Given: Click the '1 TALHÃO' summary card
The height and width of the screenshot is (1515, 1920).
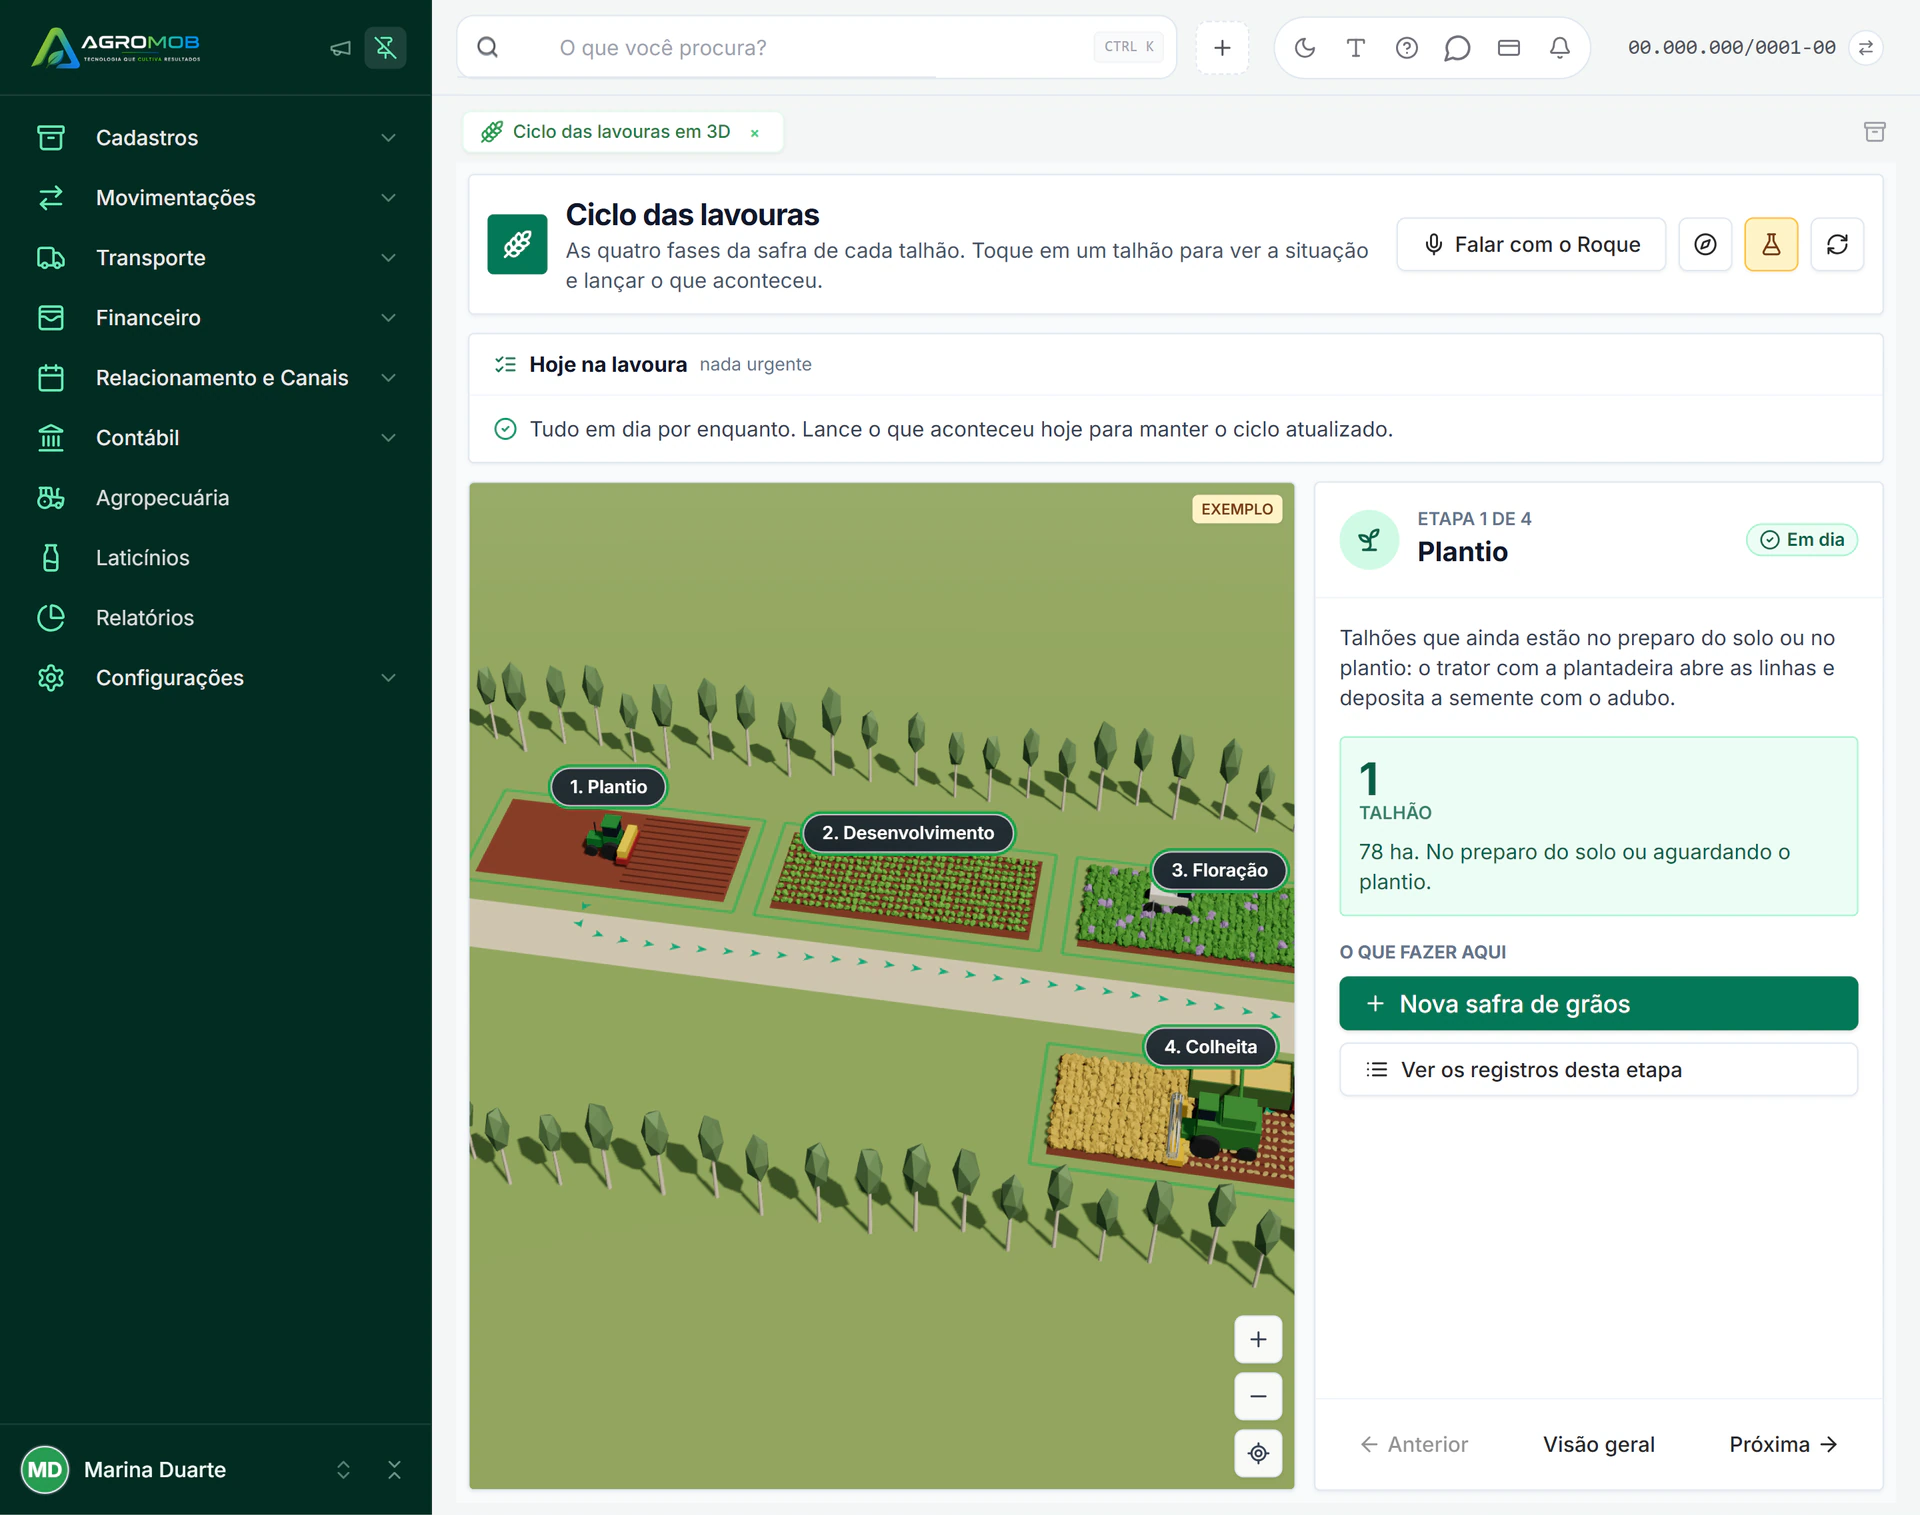Looking at the screenshot, I should click(1598, 826).
